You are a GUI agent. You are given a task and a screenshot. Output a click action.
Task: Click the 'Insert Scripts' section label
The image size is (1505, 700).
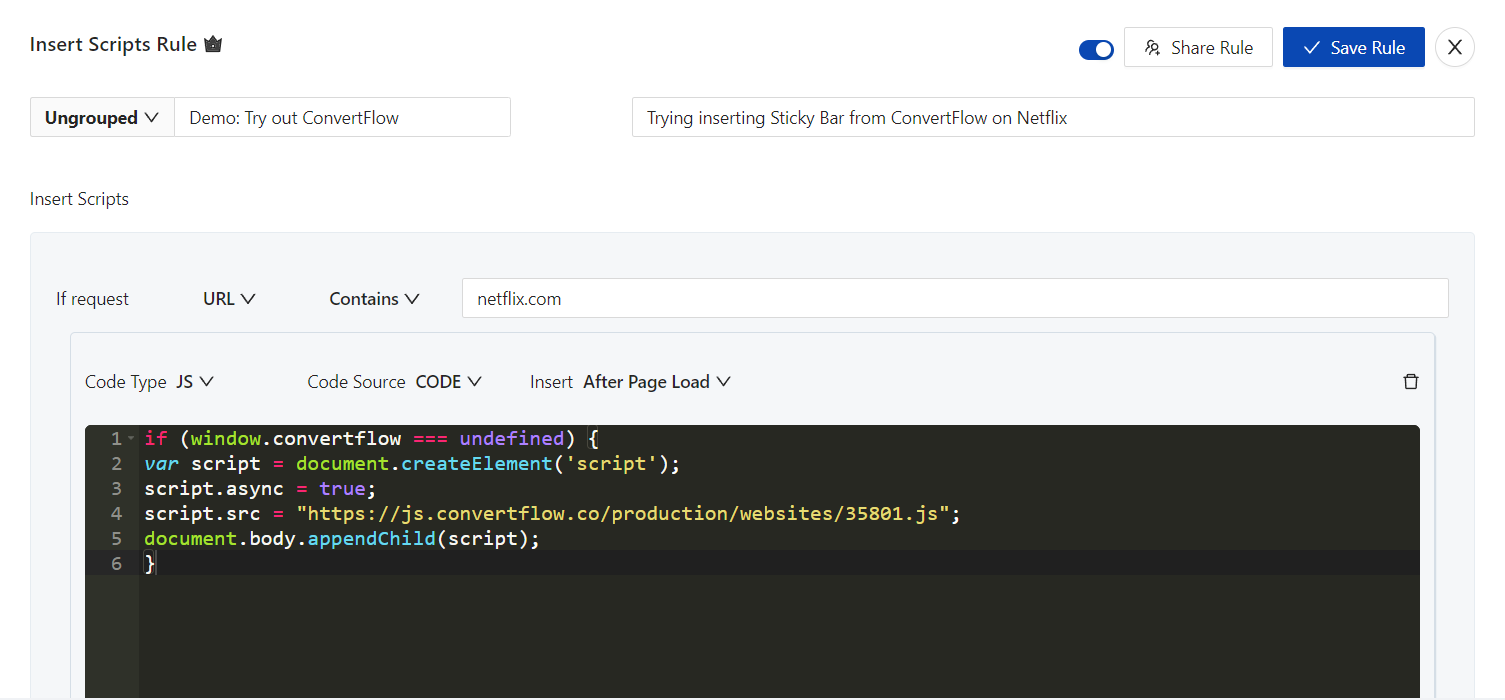coord(79,199)
